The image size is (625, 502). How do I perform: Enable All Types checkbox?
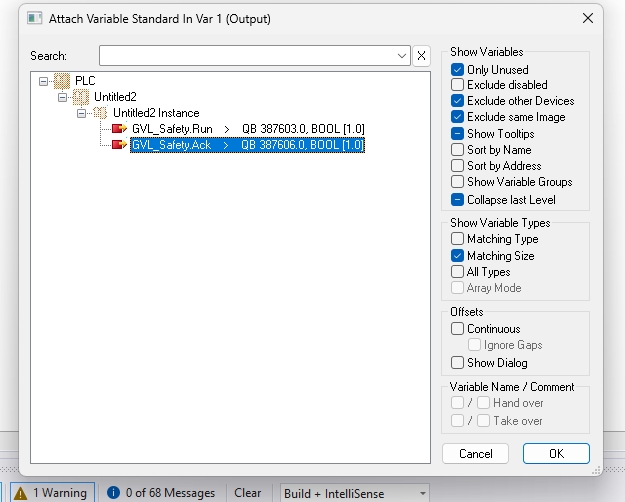point(457,272)
